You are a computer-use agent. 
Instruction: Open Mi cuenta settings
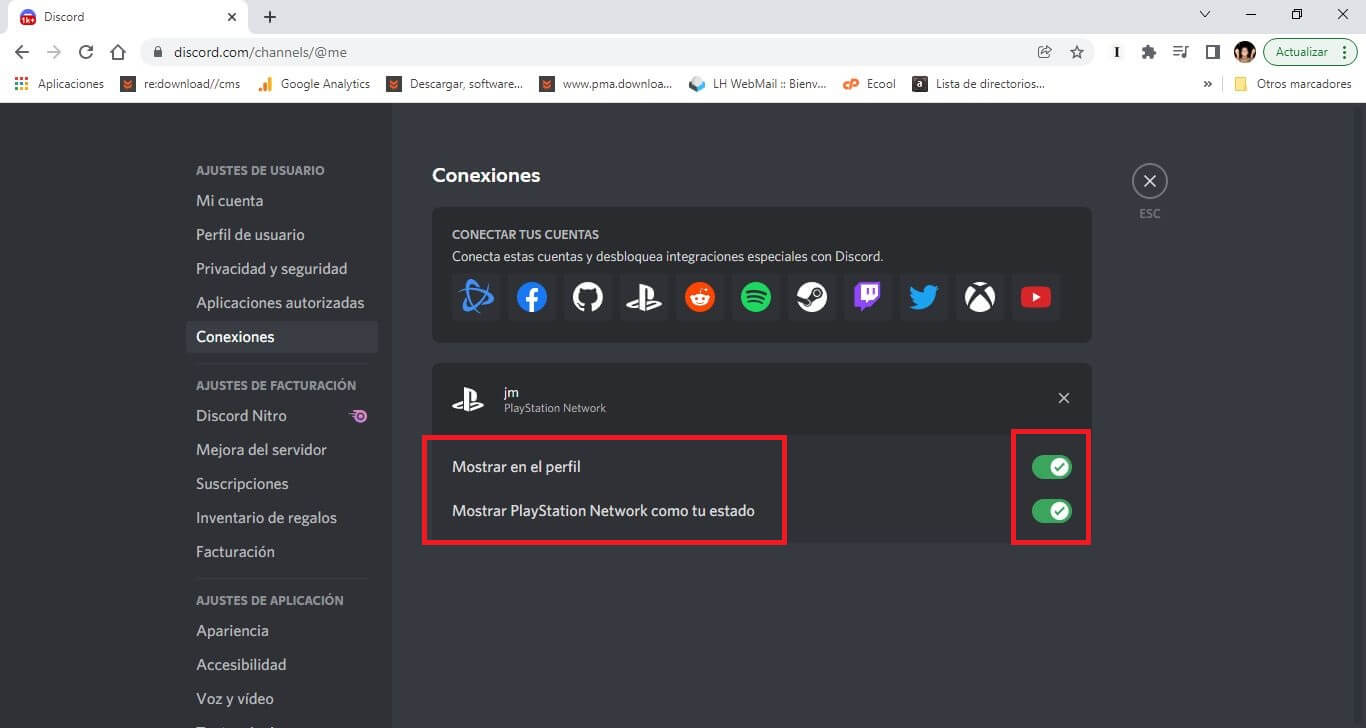pyautogui.click(x=282, y=201)
